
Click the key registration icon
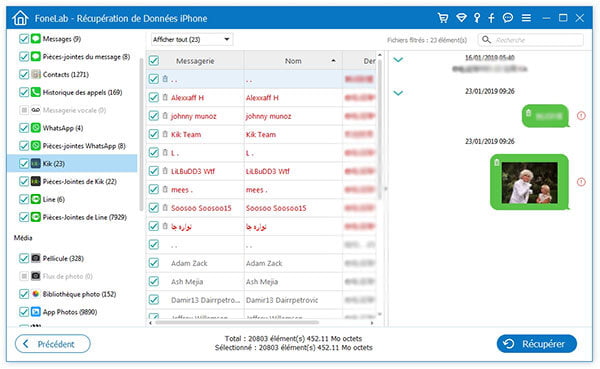click(477, 18)
